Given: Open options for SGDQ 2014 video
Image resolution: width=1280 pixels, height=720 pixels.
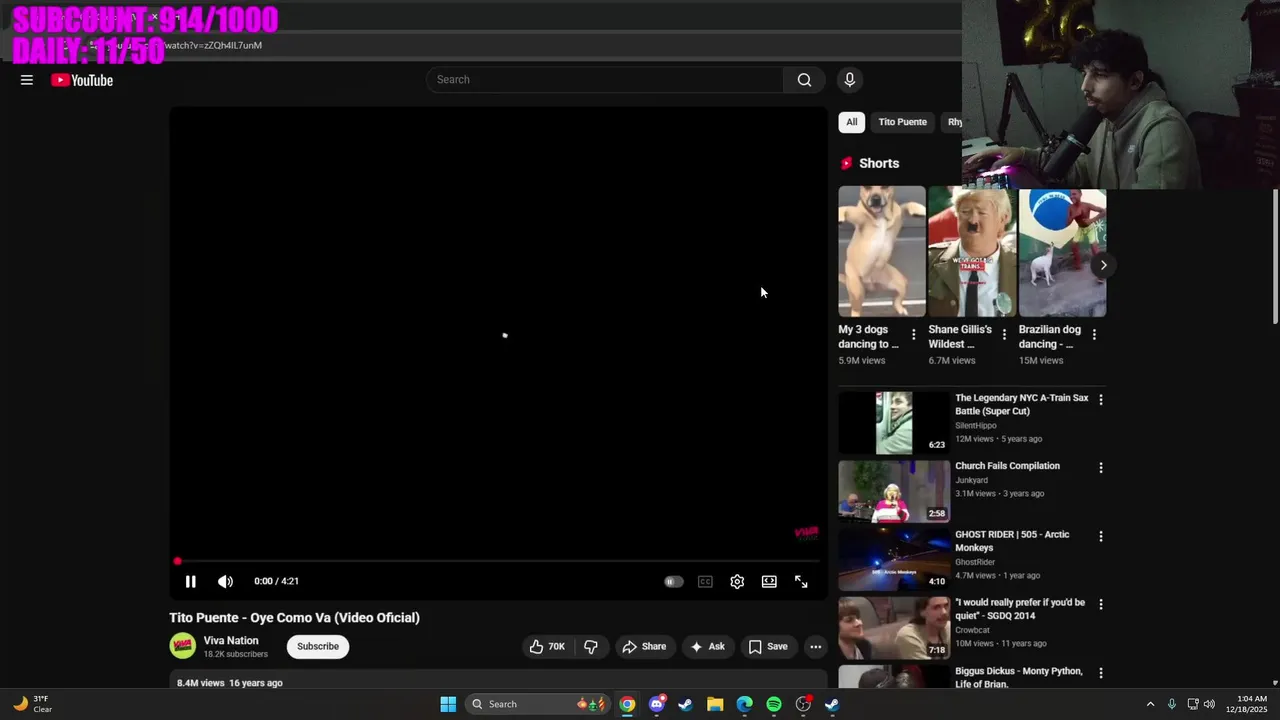Looking at the screenshot, I should 1101,605.
